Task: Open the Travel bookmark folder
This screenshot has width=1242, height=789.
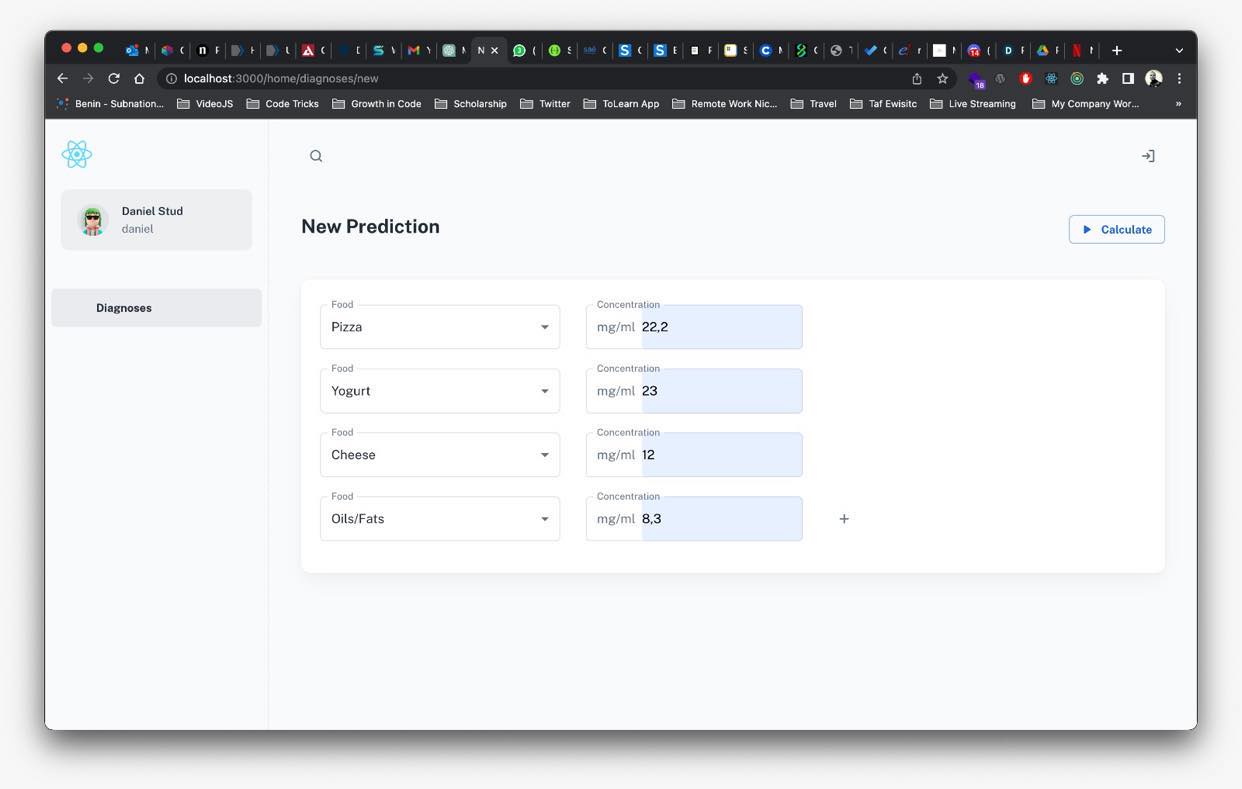Action: [814, 104]
